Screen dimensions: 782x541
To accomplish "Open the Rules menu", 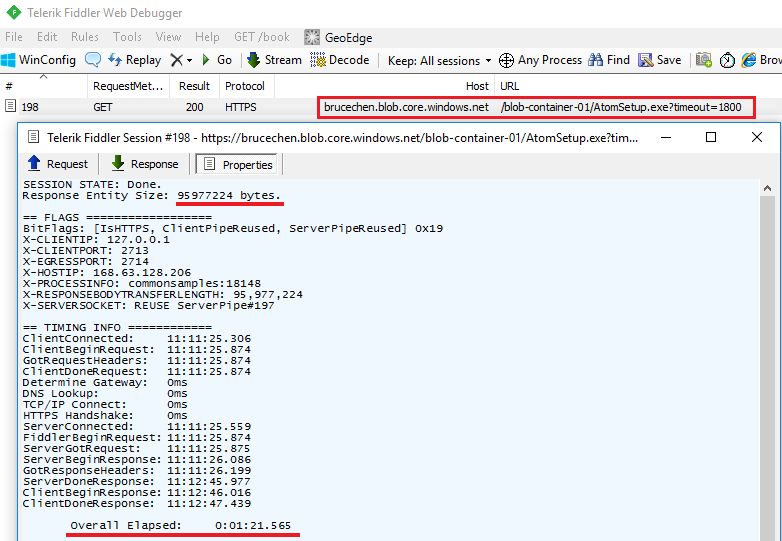I will pyautogui.click(x=84, y=37).
